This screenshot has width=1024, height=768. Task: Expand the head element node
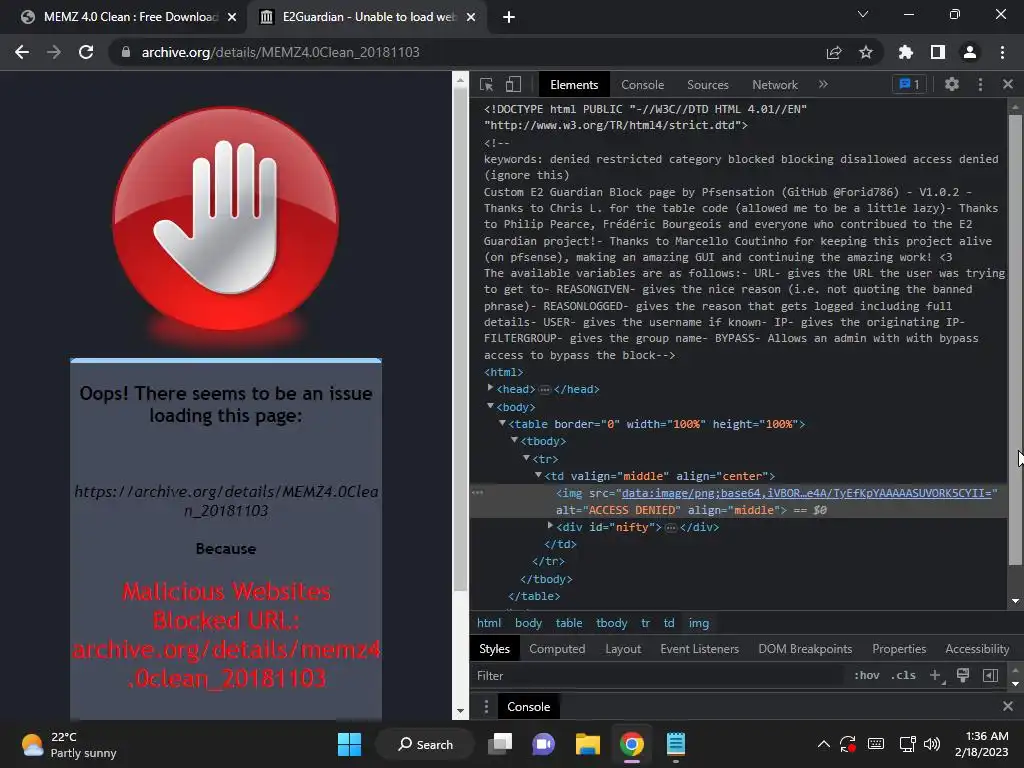click(x=490, y=388)
